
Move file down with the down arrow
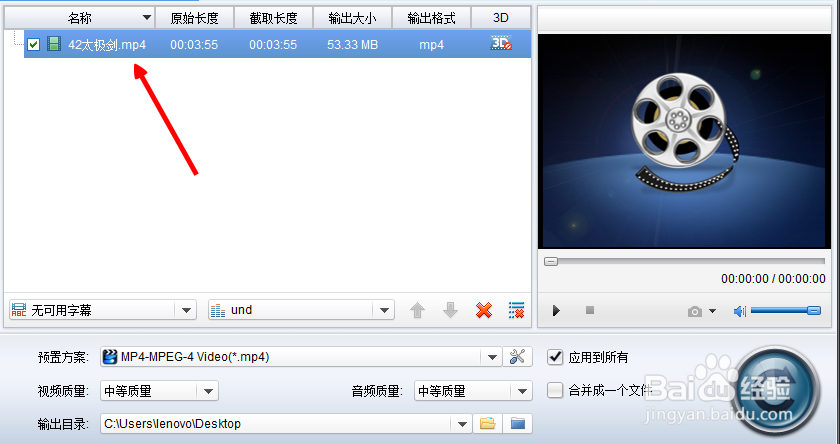451,310
